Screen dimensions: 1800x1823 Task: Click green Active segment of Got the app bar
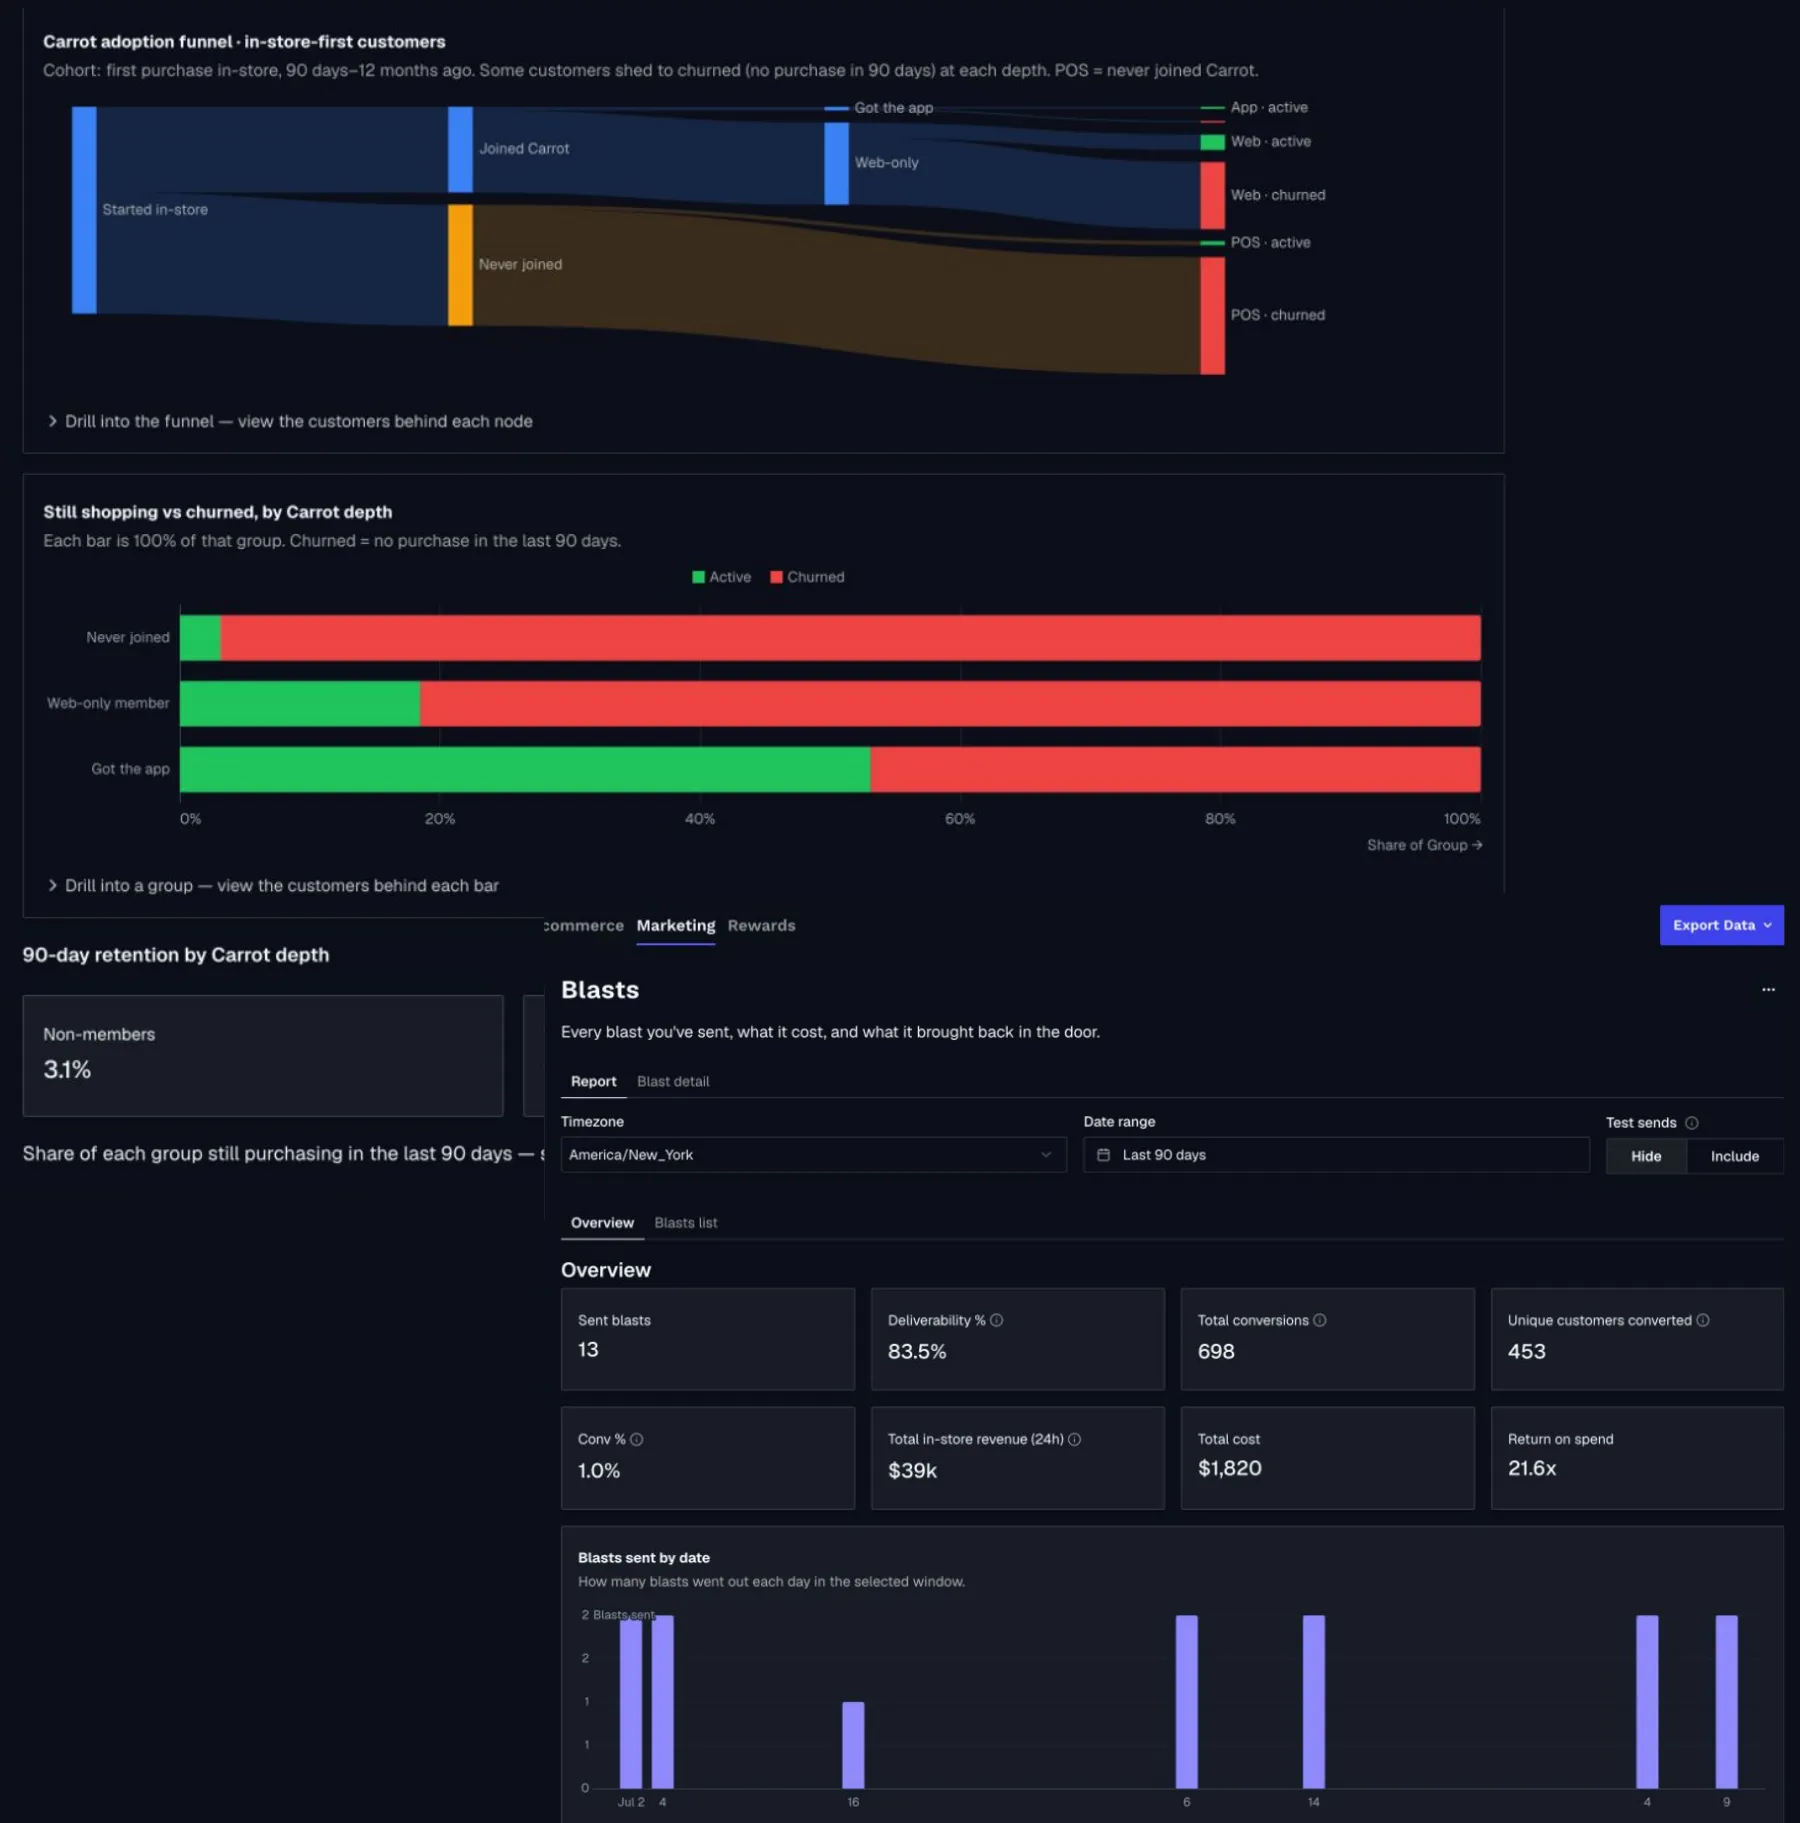(525, 769)
